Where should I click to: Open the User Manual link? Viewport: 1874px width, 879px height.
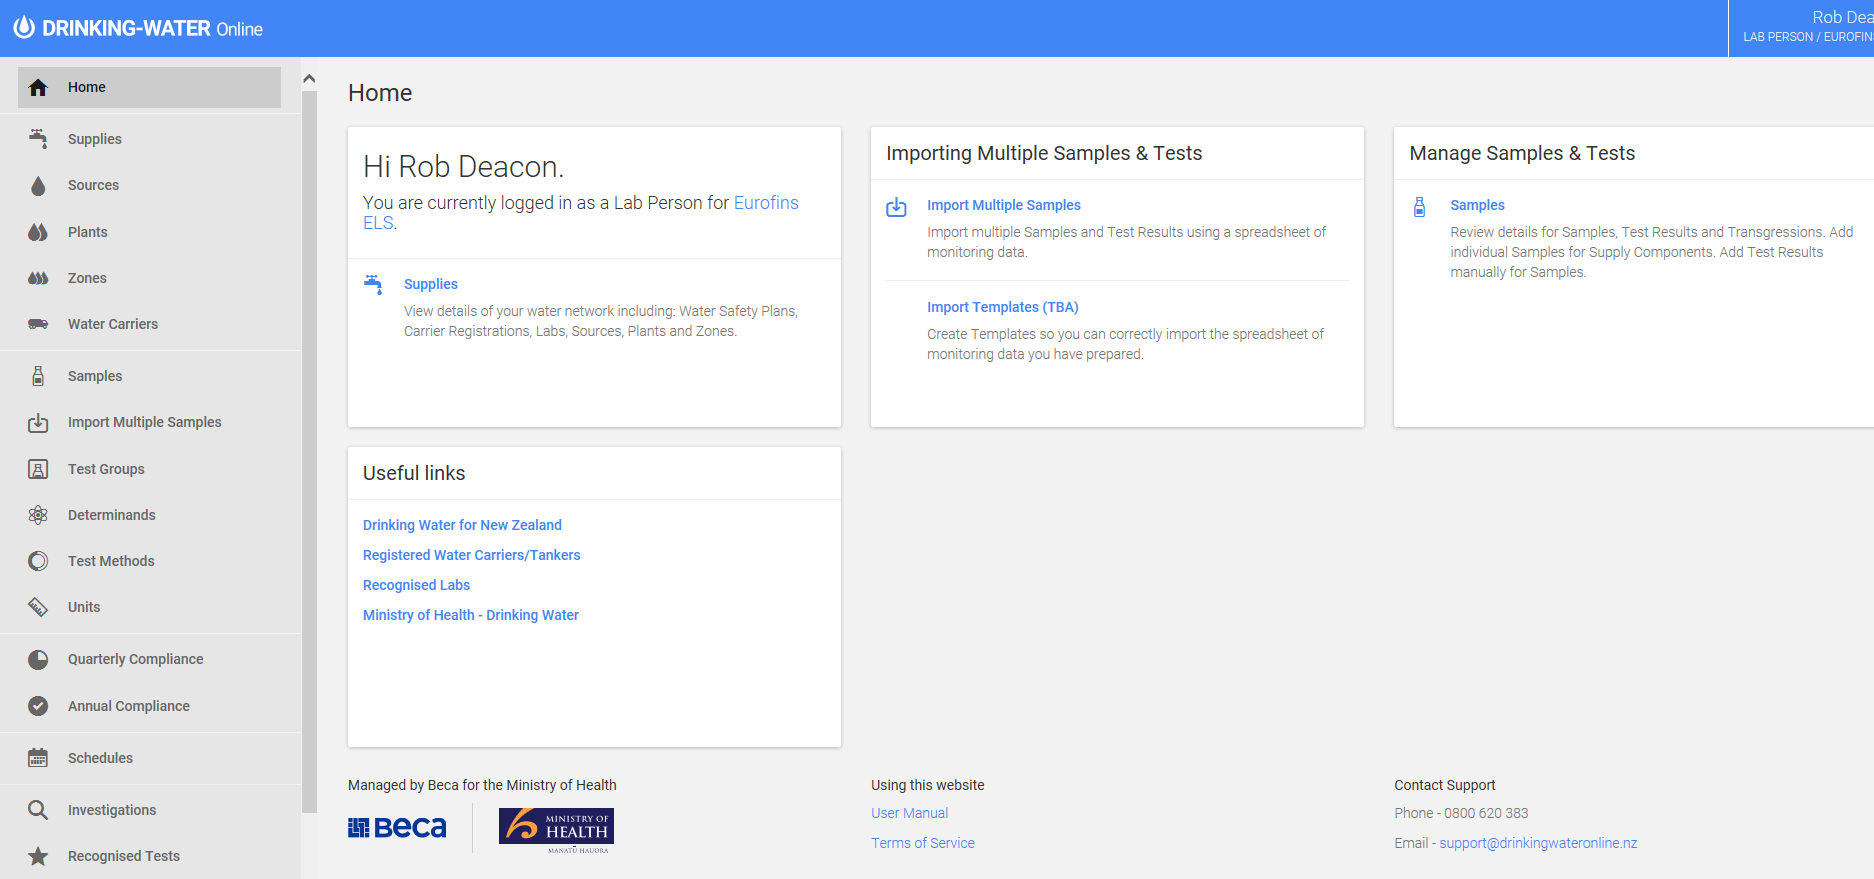click(x=909, y=813)
